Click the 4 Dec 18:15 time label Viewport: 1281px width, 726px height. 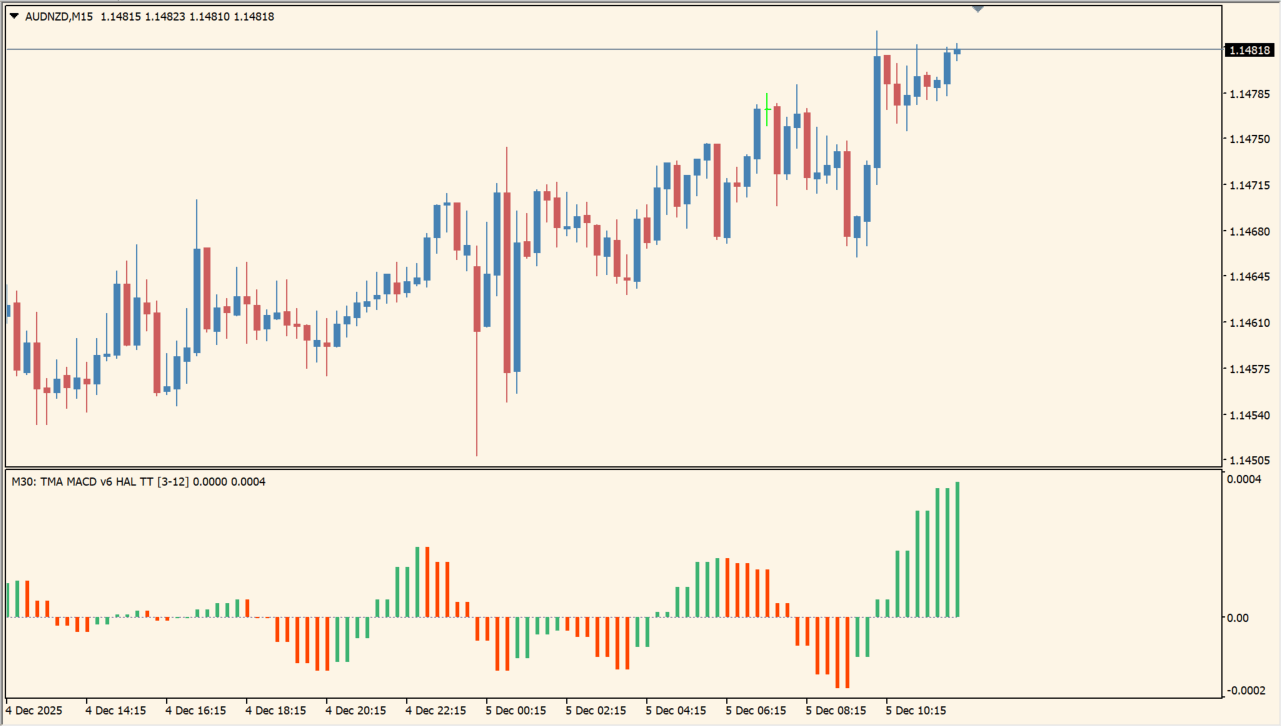click(276, 710)
